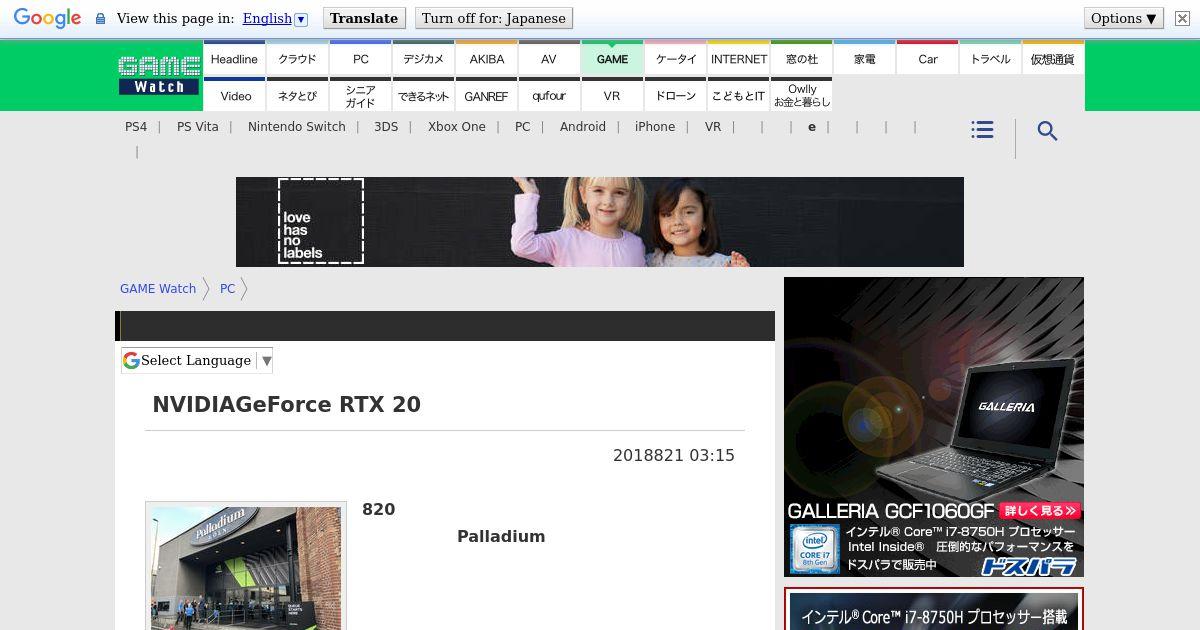Click the 詳しく見る button in GALLERIA ad
The image size is (1200, 630).
(1040, 510)
